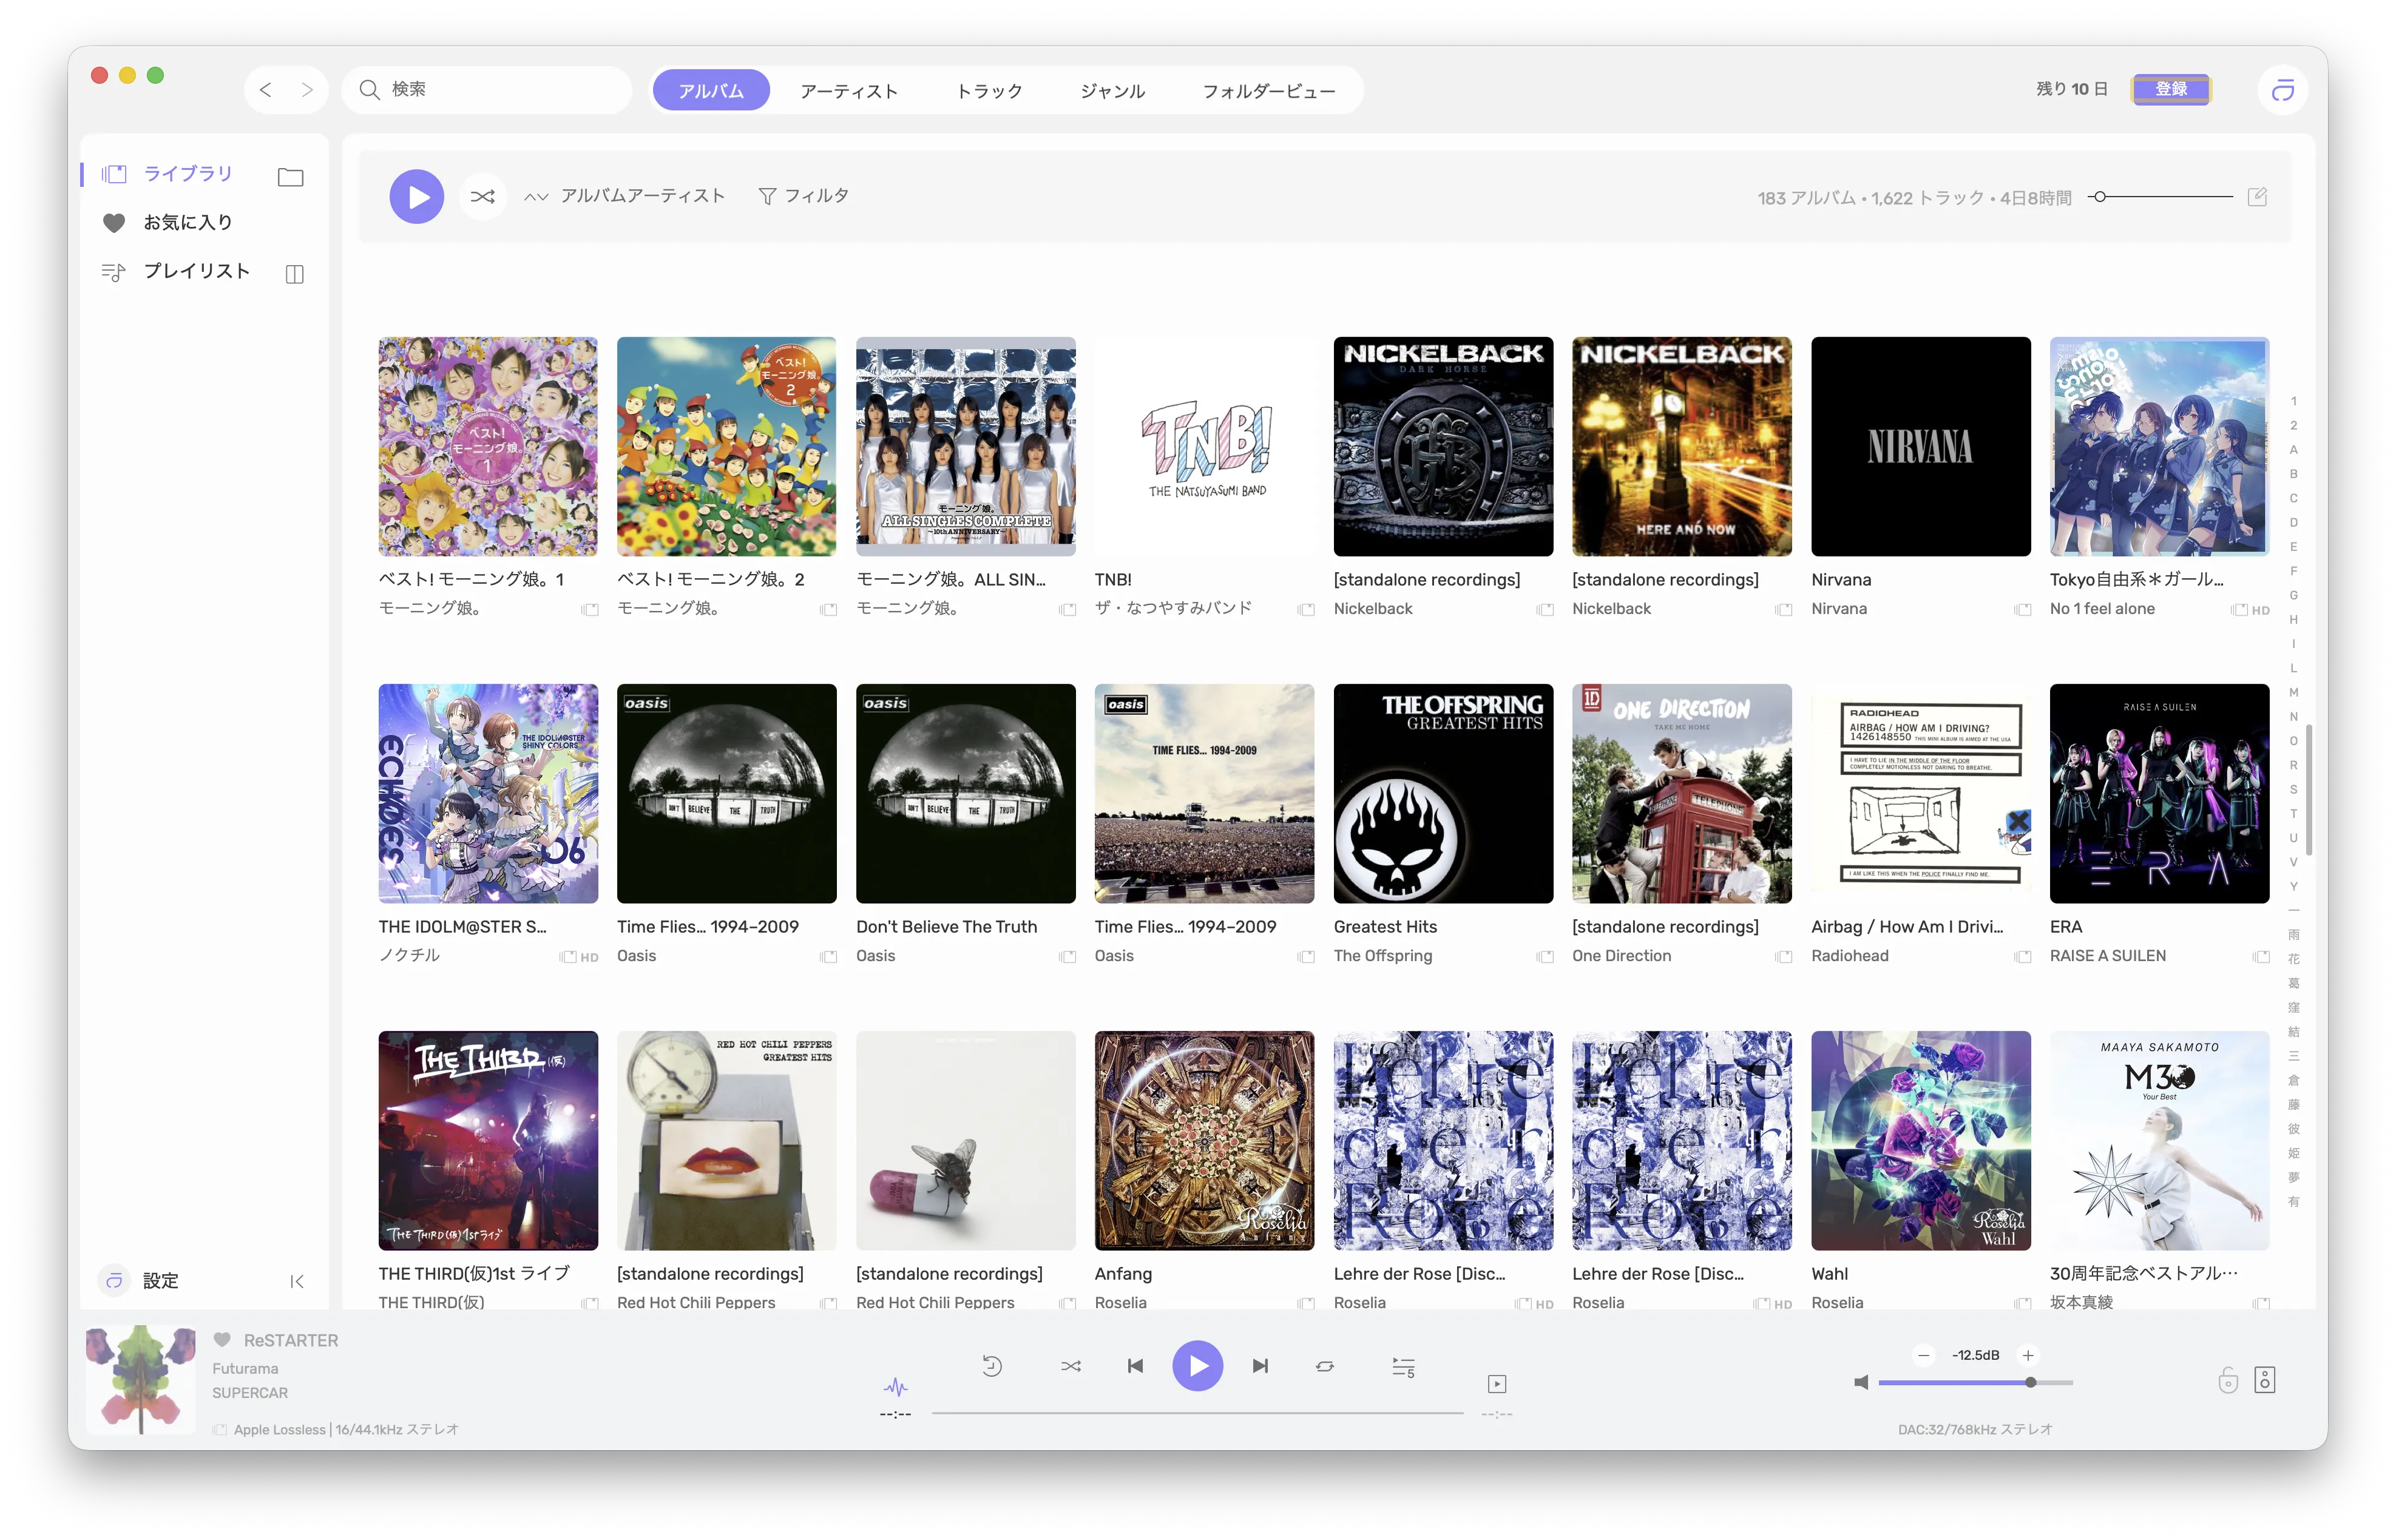Screen dimensions: 2396x1540
Task: Click the ノクチル artist name
Action: pos(409,955)
